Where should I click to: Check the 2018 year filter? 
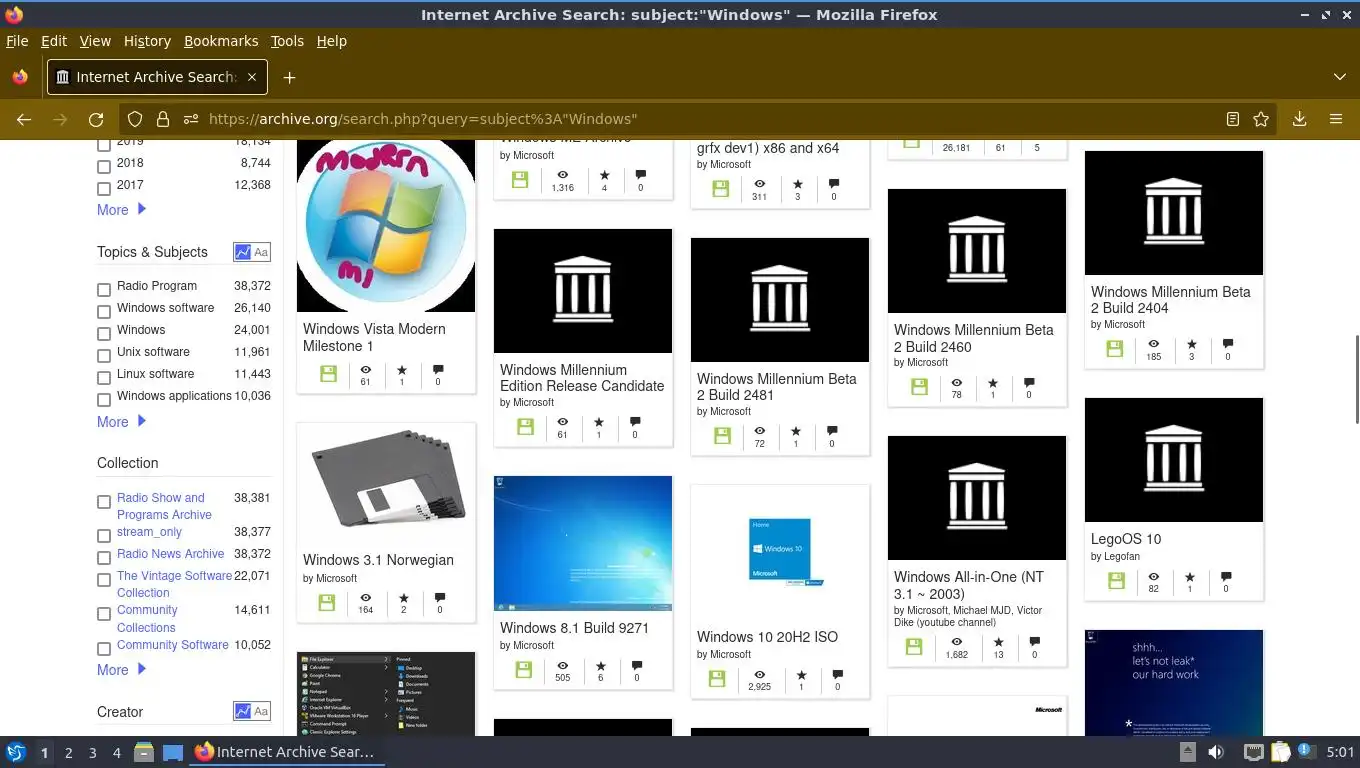click(x=104, y=165)
